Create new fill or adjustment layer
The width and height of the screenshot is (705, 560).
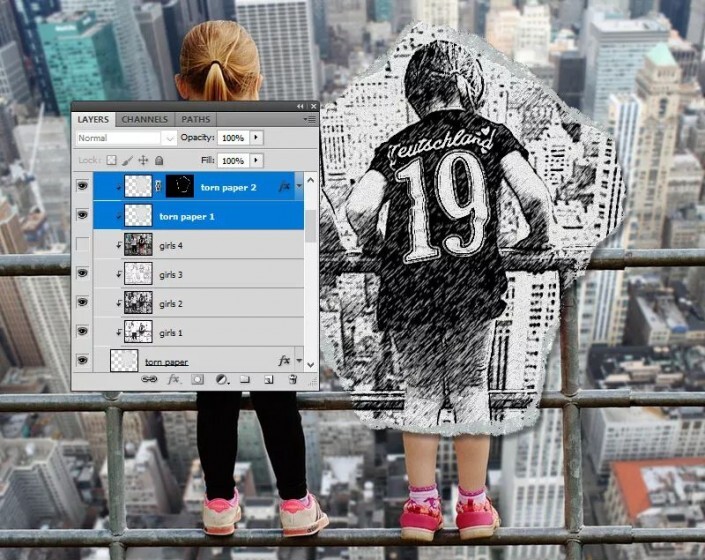click(221, 380)
